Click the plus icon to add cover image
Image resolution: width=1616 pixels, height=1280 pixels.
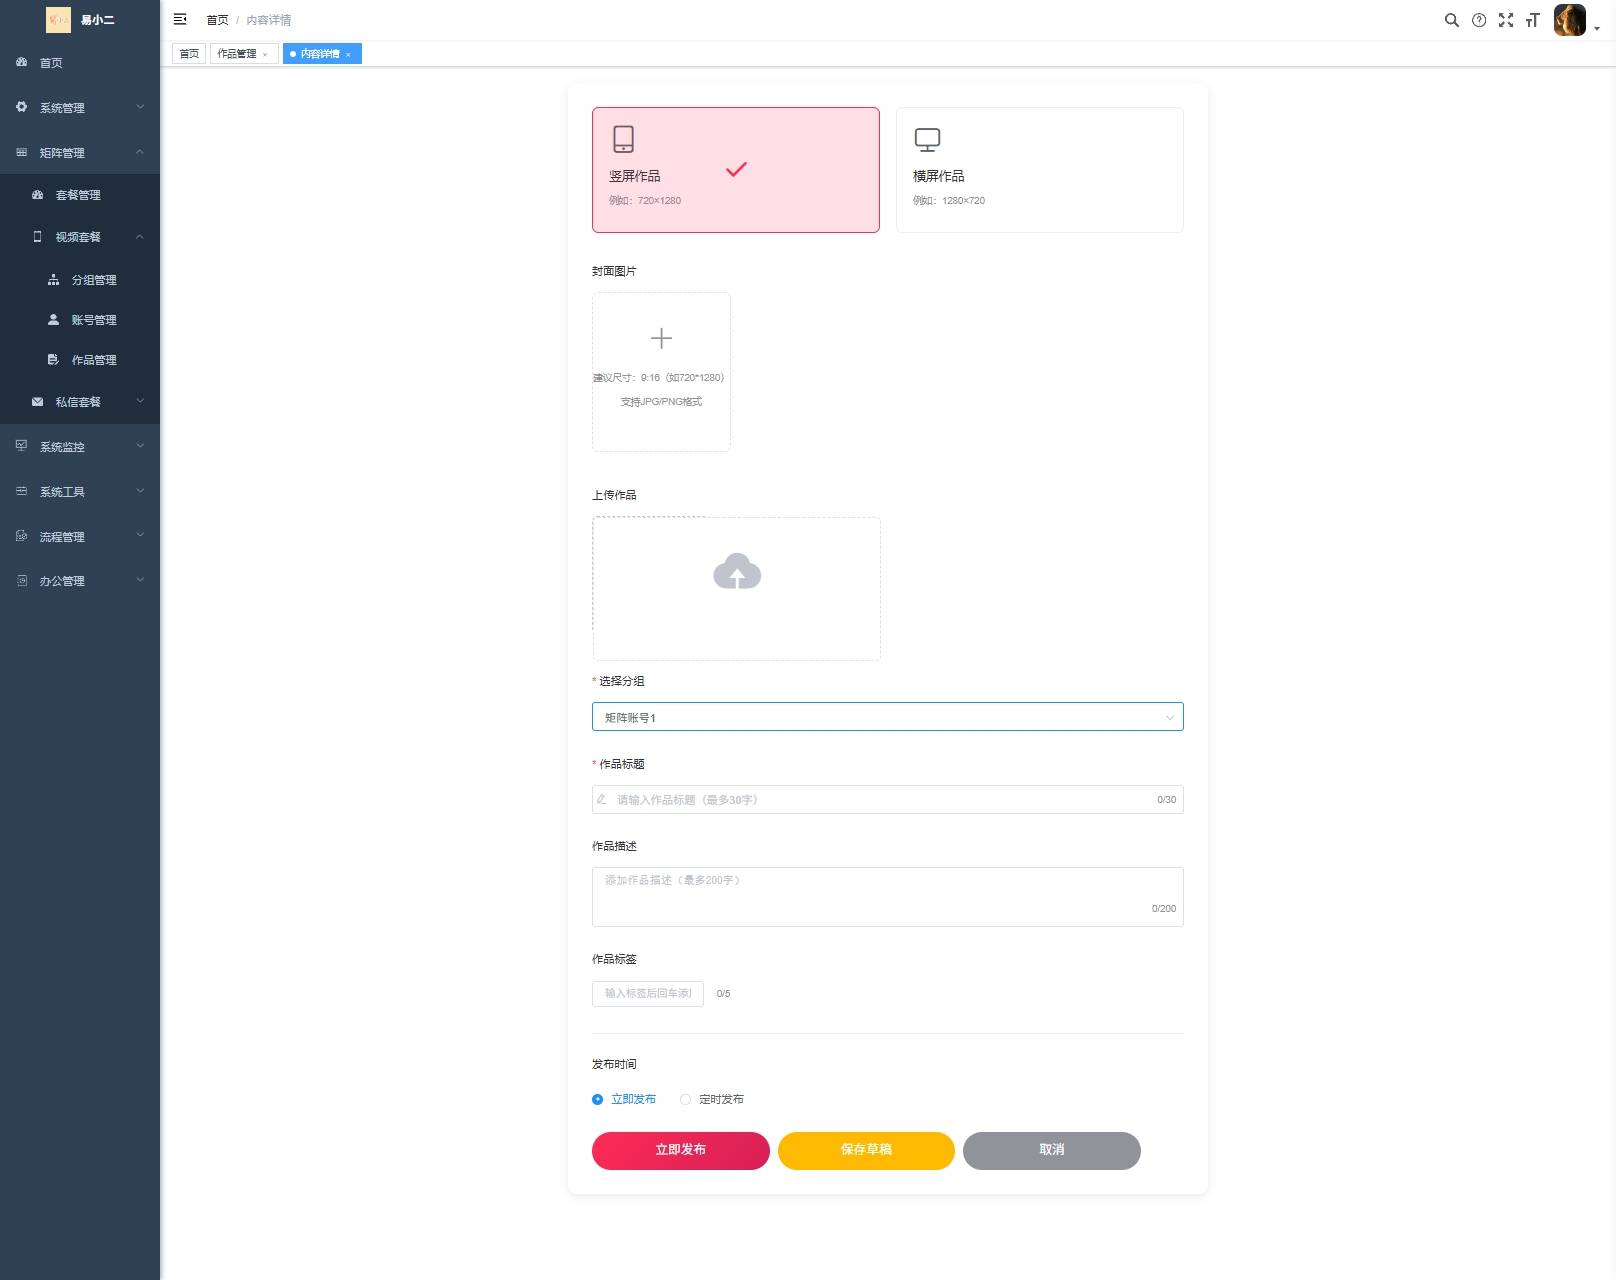[661, 339]
